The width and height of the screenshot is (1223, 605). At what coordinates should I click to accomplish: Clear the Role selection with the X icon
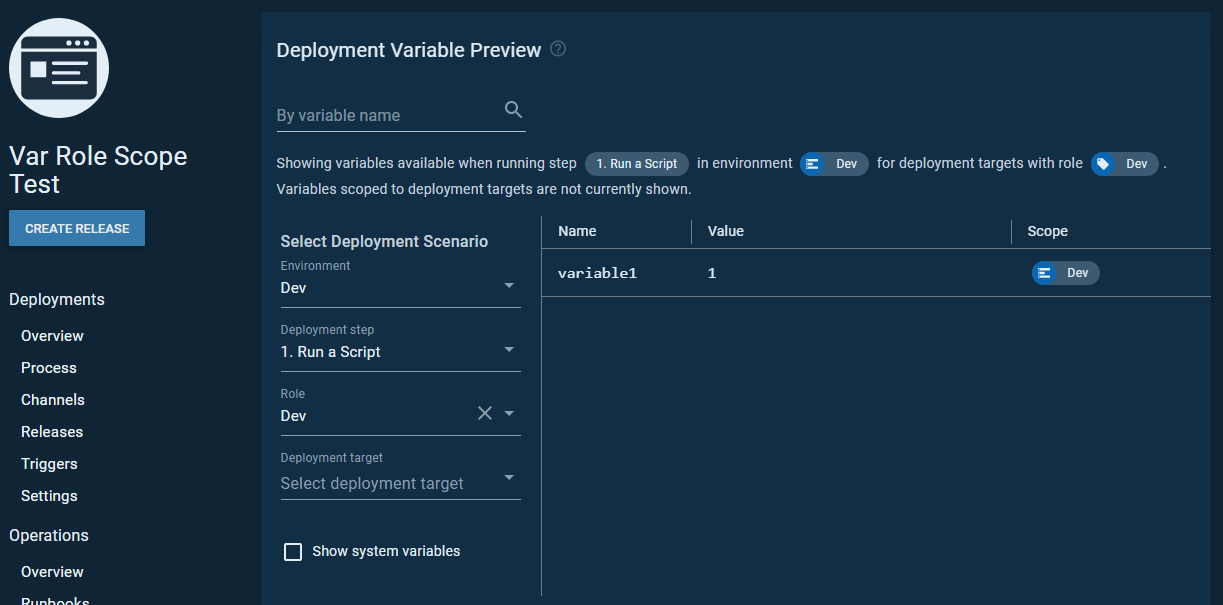484,412
